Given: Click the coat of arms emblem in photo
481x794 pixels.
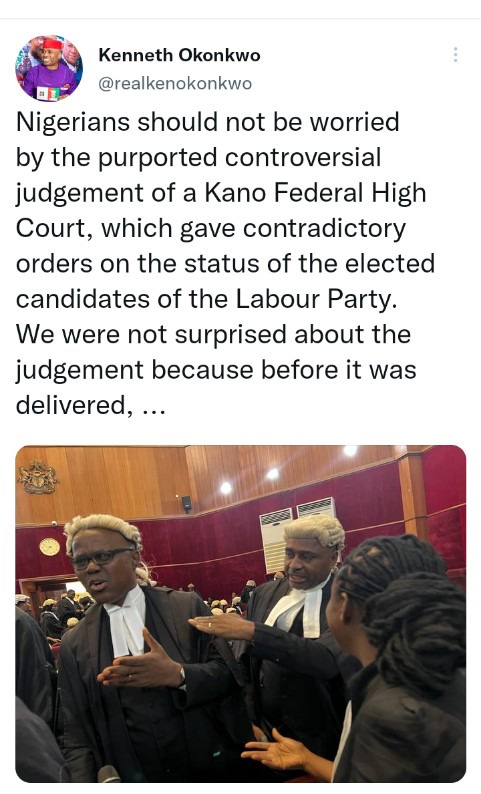Looking at the screenshot, I should pyautogui.click(x=37, y=477).
